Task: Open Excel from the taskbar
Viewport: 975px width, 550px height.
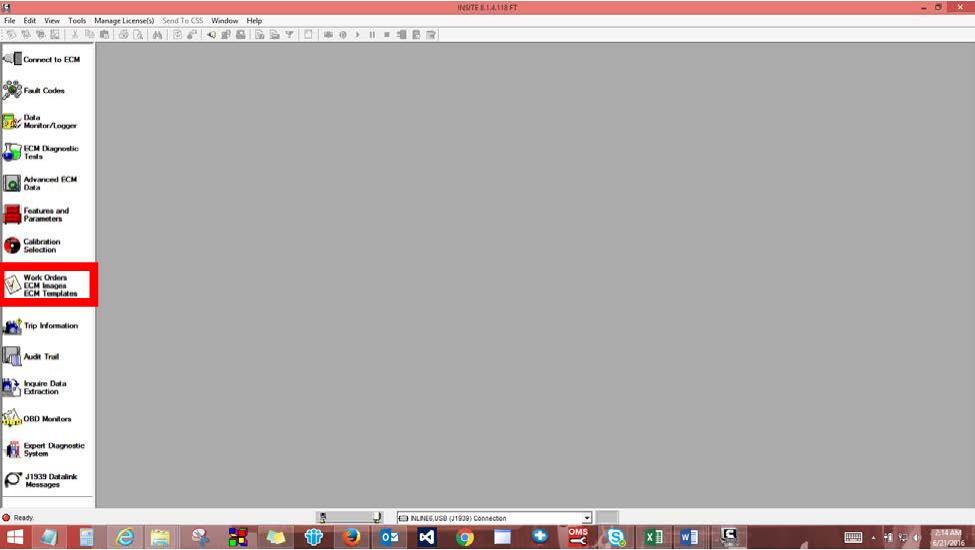Action: tap(653, 537)
